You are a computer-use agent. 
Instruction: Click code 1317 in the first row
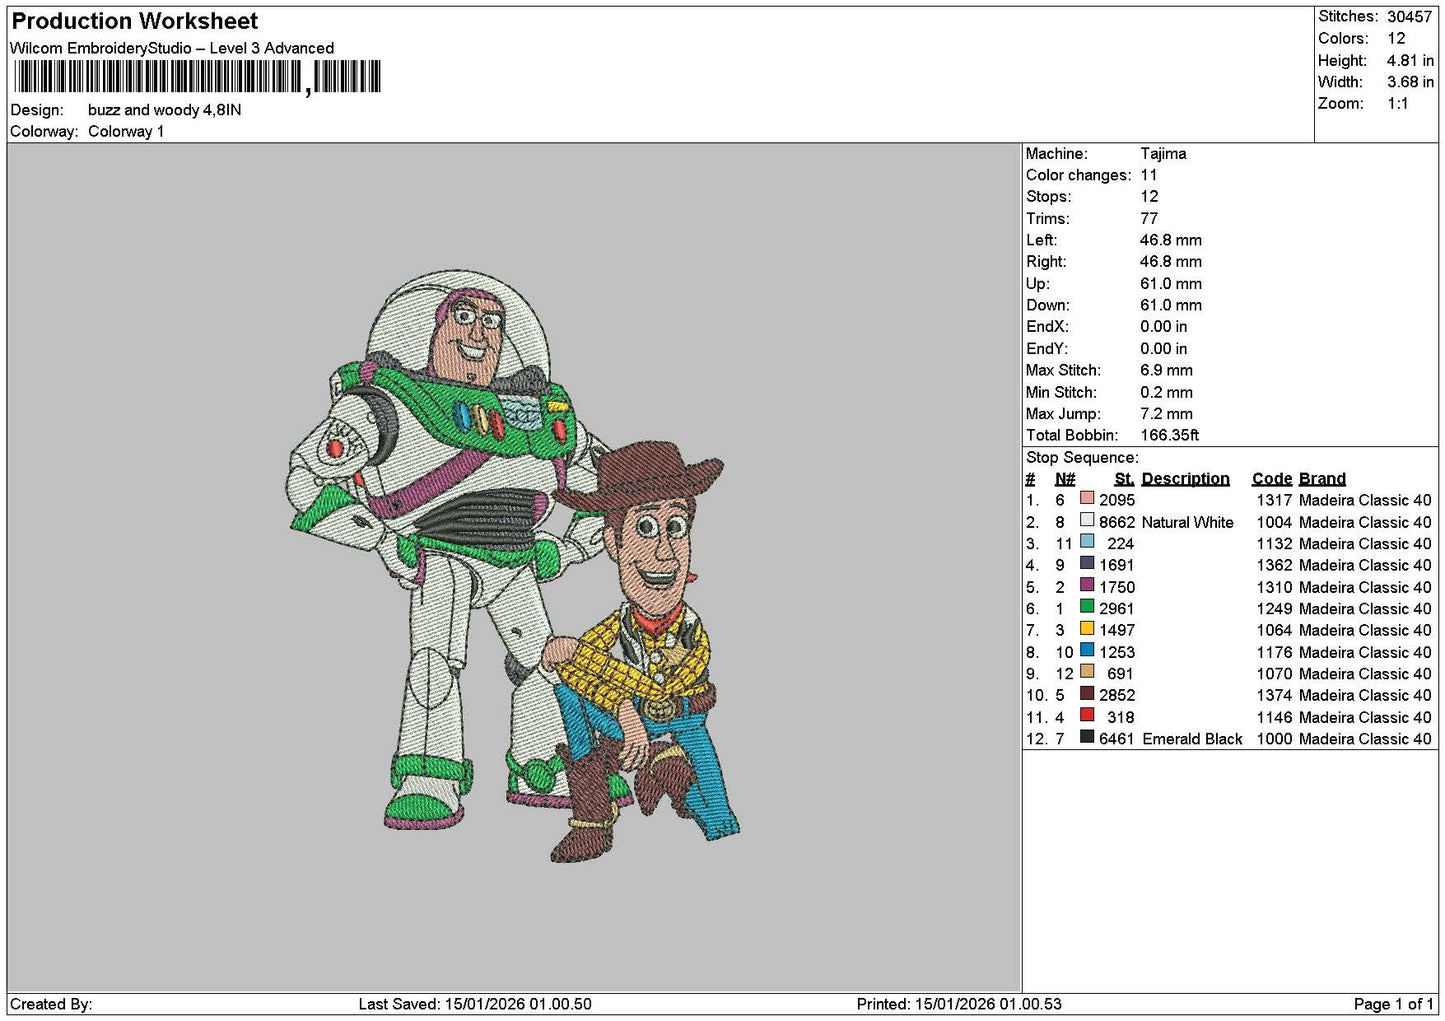[x=1274, y=500]
